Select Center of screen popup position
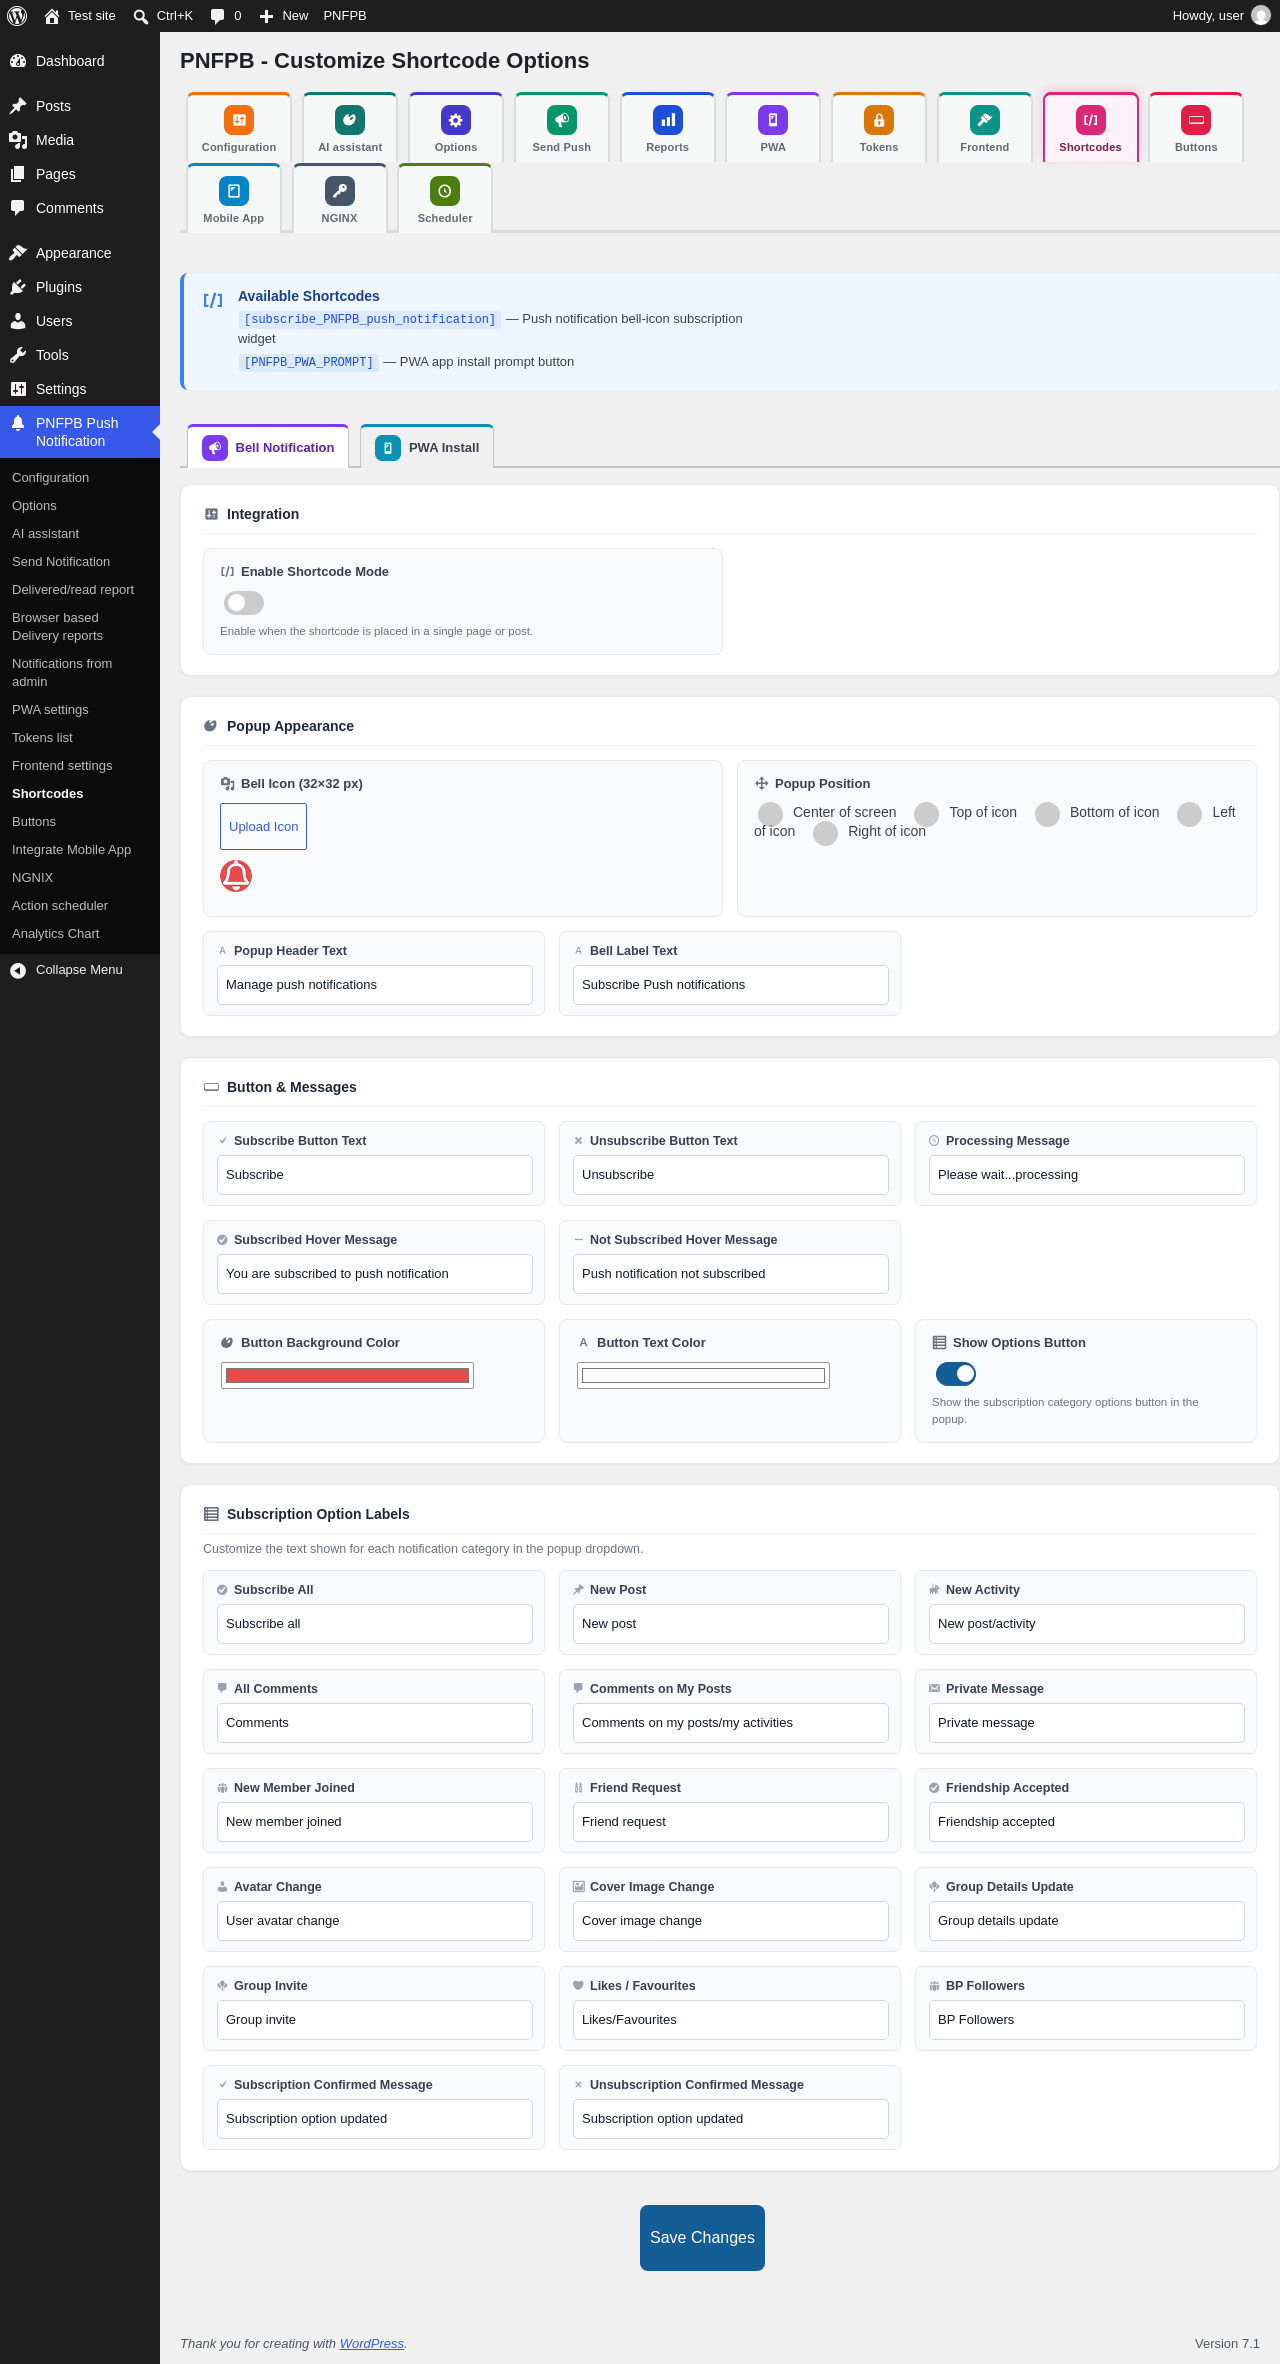The image size is (1280, 2364). 770,814
